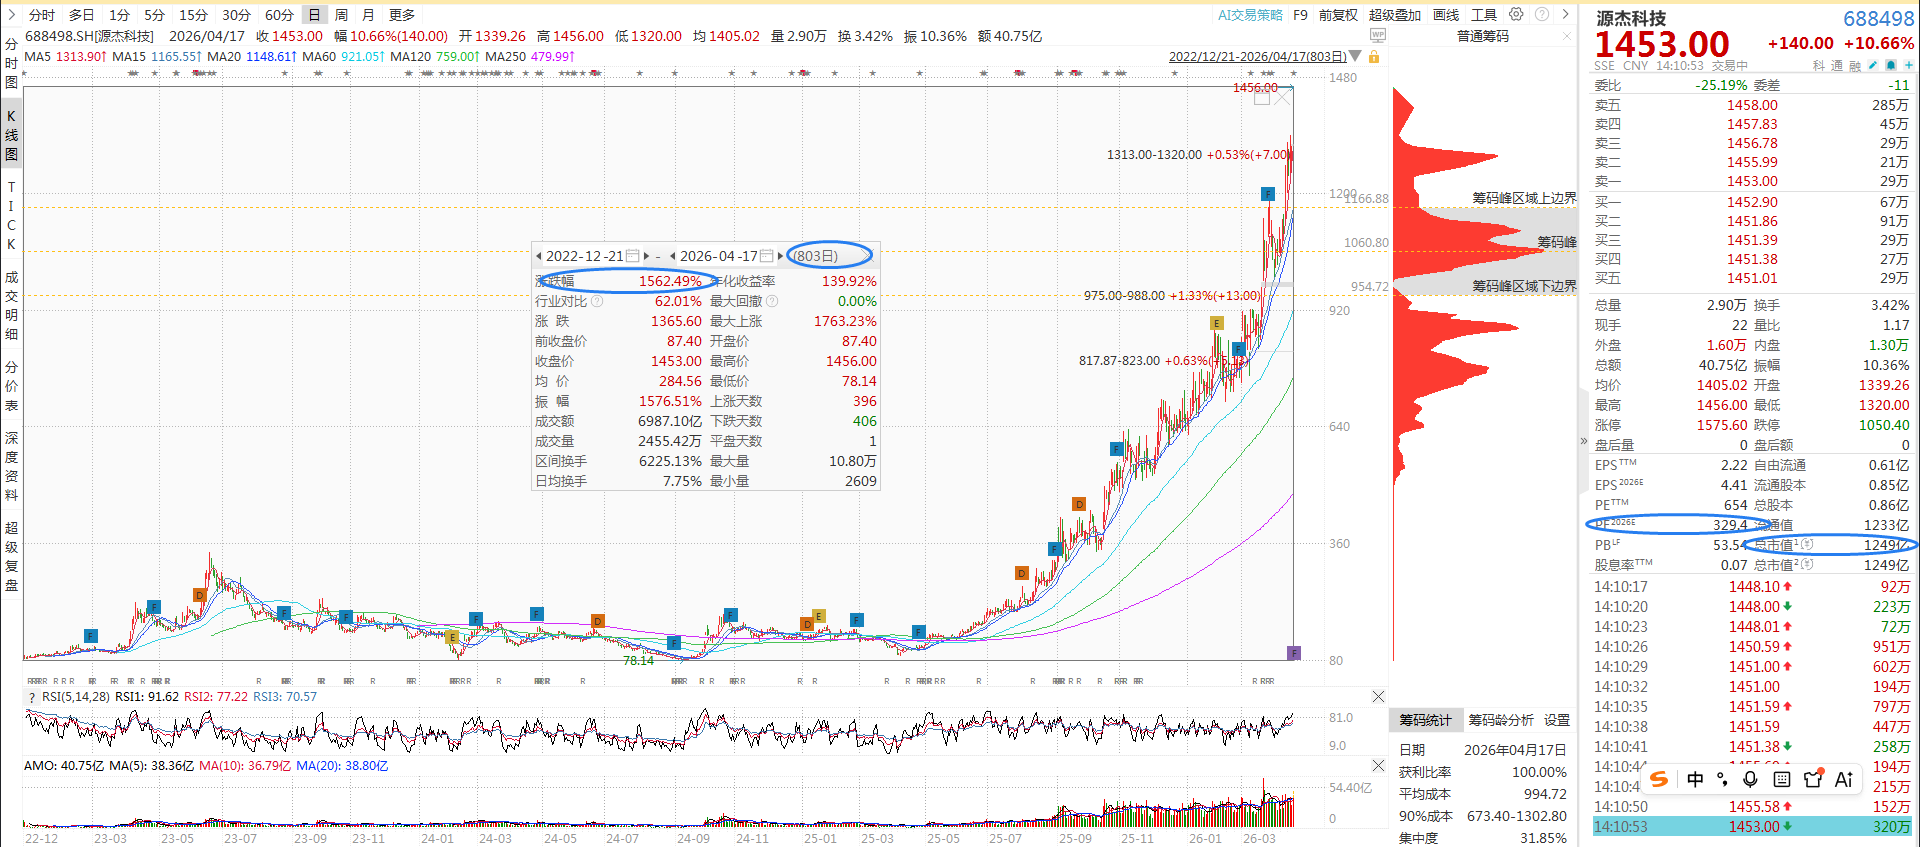
Task: Click the lock icon beside date range
Action: coord(1374,57)
